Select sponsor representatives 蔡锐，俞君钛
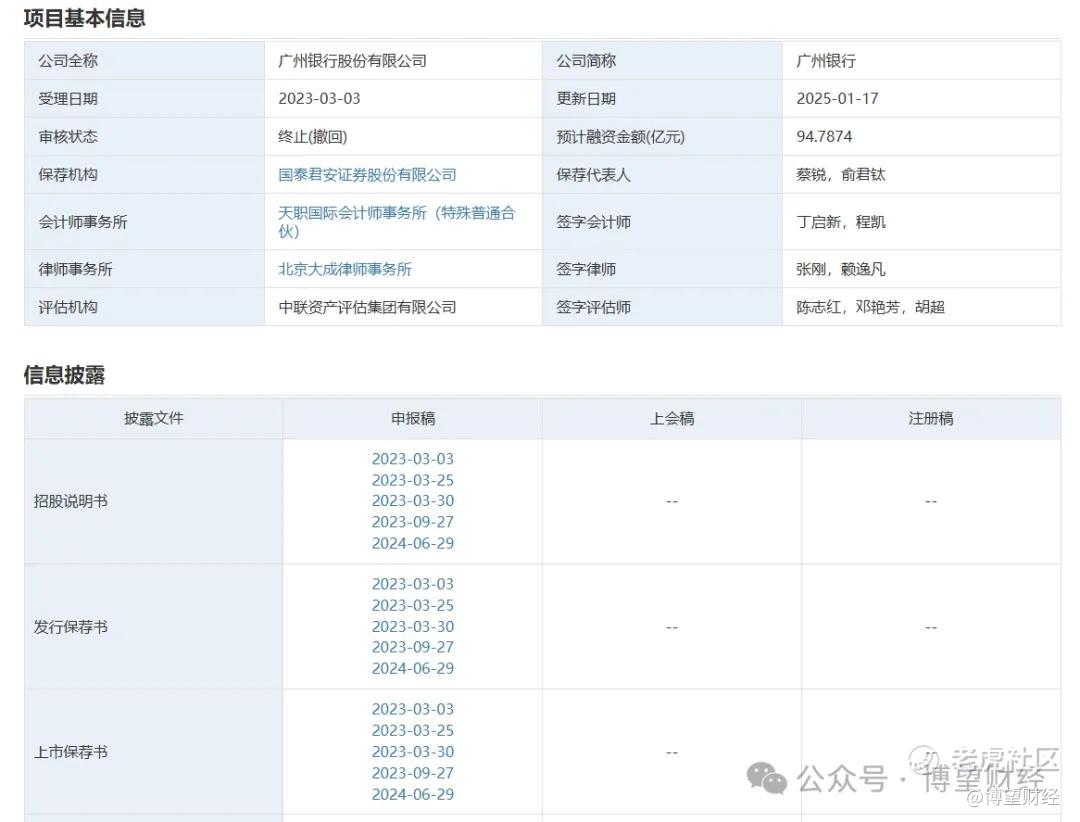 840,175
